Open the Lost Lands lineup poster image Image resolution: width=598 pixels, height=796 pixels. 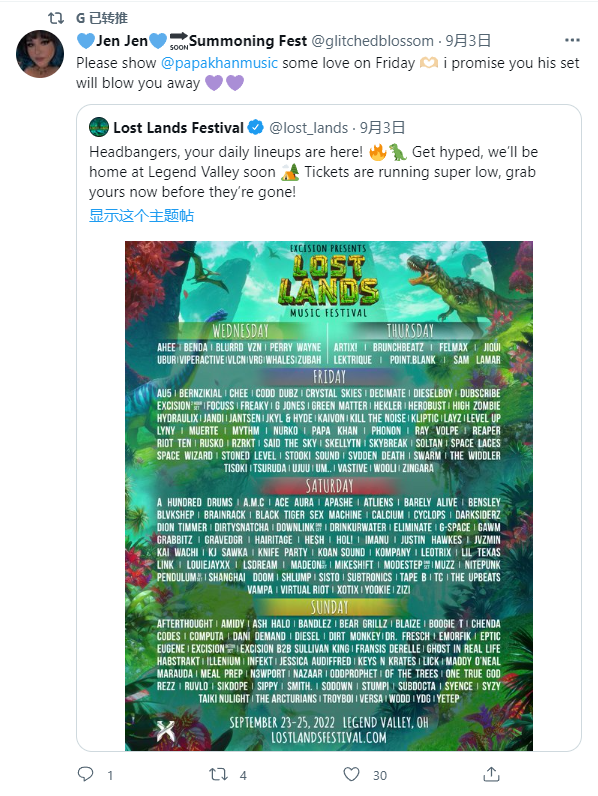[x=329, y=495]
